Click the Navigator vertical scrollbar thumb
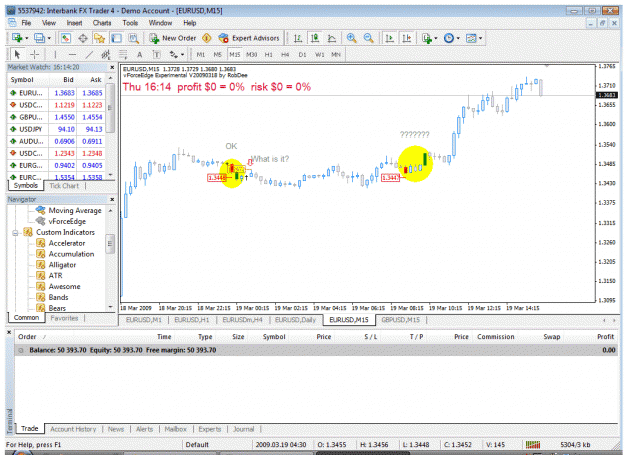 coord(110,244)
